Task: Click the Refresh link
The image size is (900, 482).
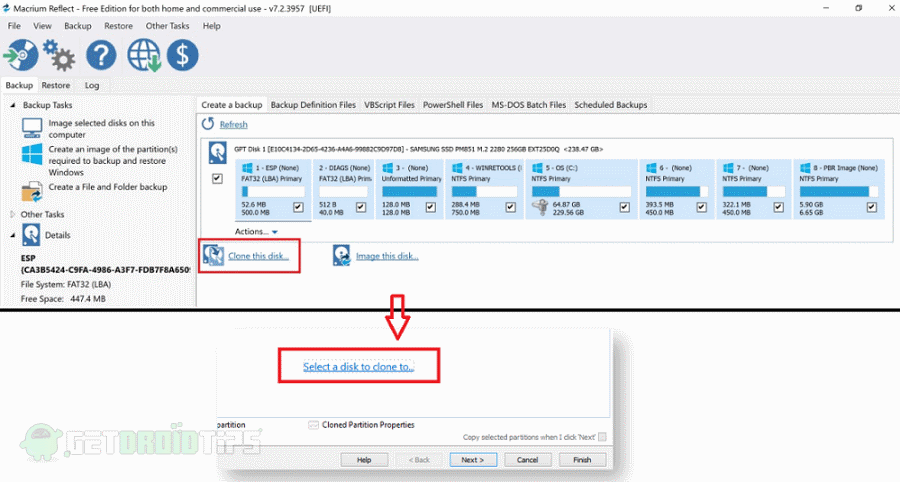Action: pyautogui.click(x=234, y=125)
